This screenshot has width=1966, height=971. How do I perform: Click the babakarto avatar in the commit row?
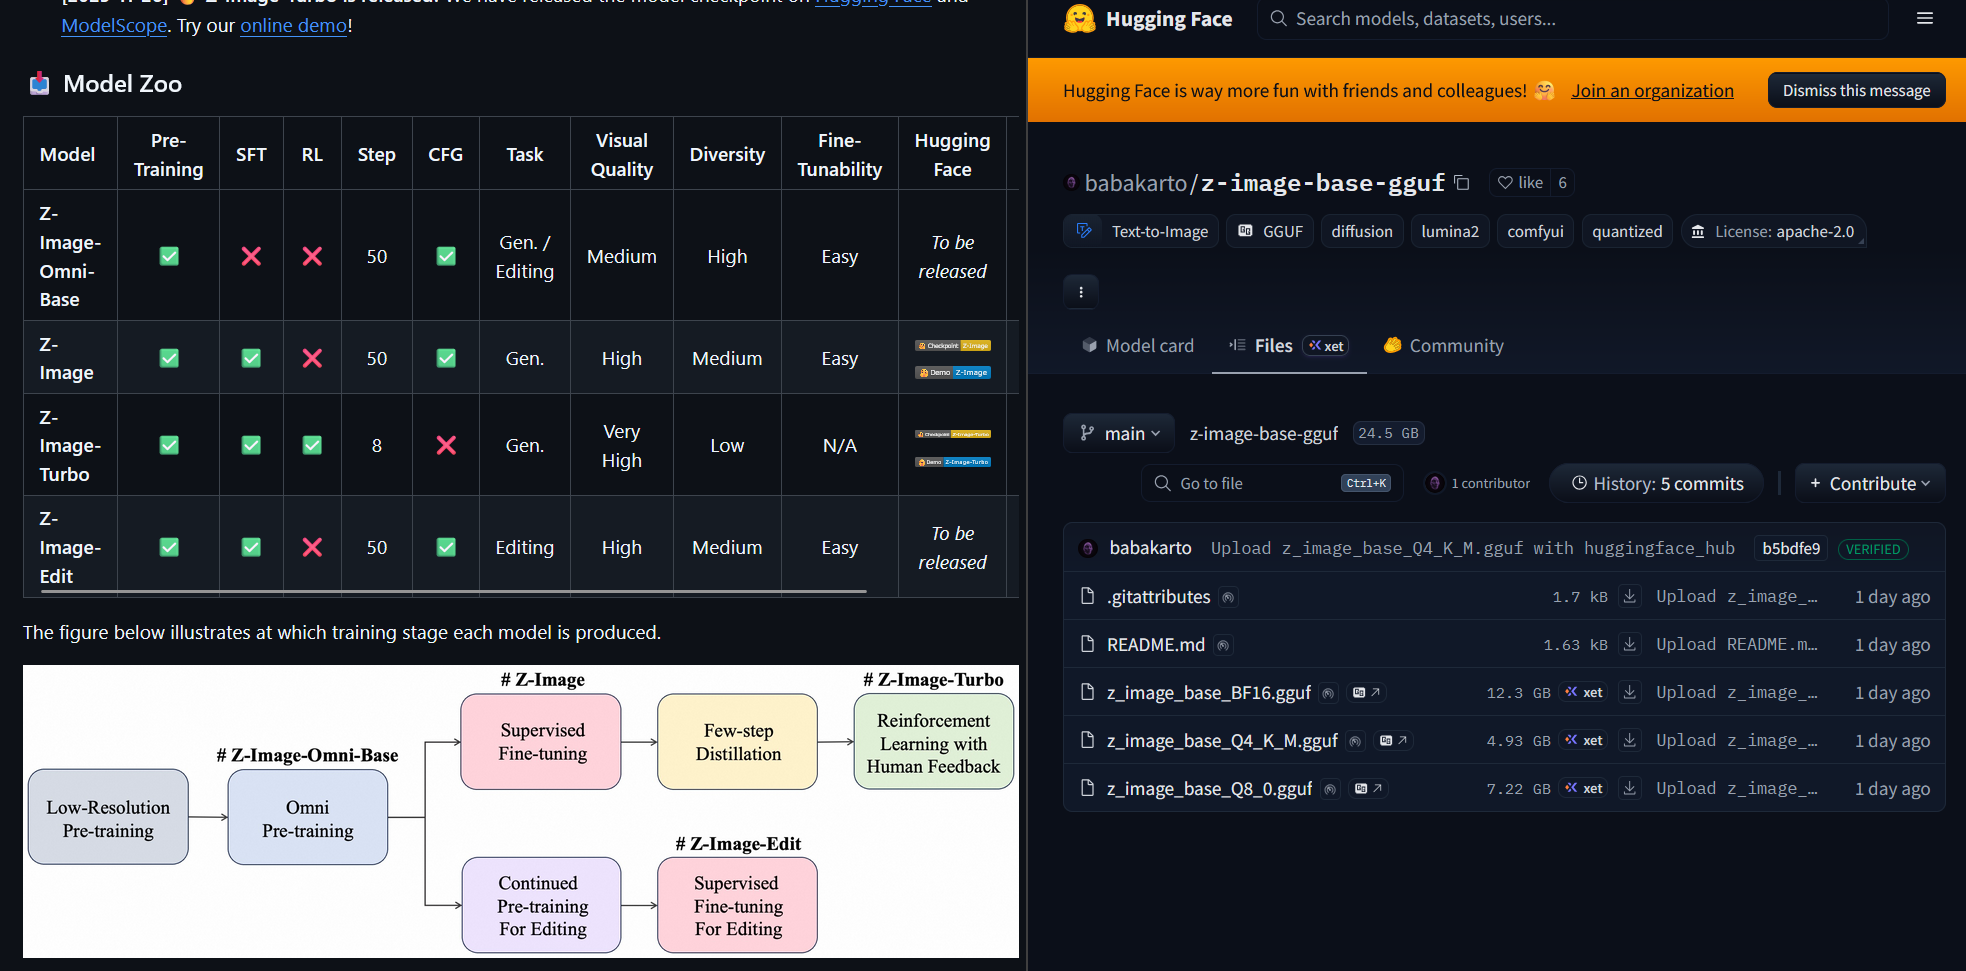[x=1088, y=548]
